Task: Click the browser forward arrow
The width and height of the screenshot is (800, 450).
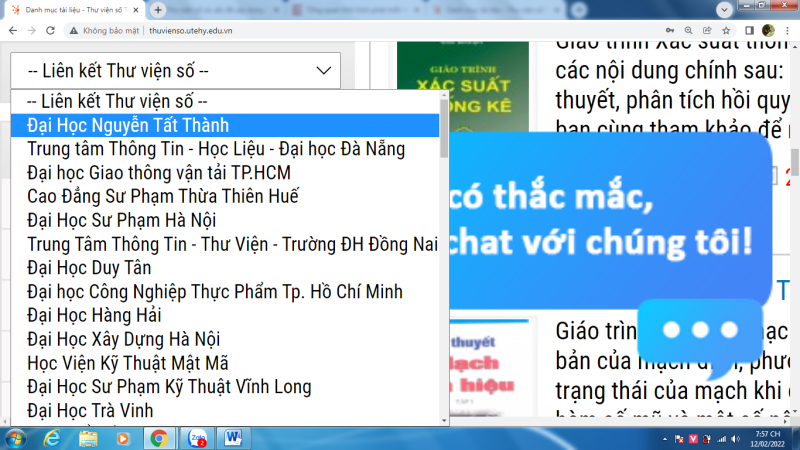Action: point(32,31)
